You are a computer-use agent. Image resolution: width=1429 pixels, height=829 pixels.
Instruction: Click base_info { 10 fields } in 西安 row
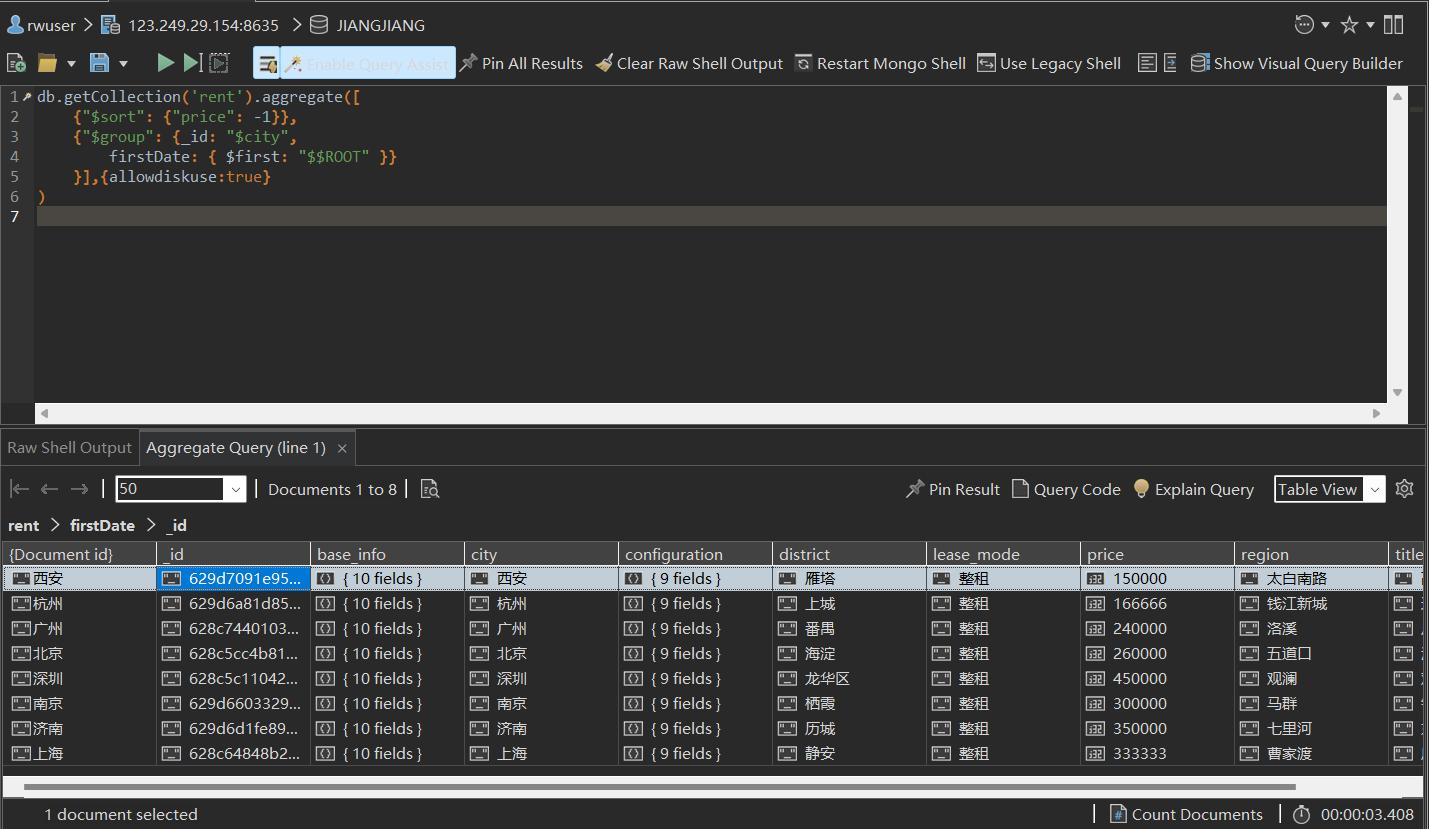[x=388, y=578]
